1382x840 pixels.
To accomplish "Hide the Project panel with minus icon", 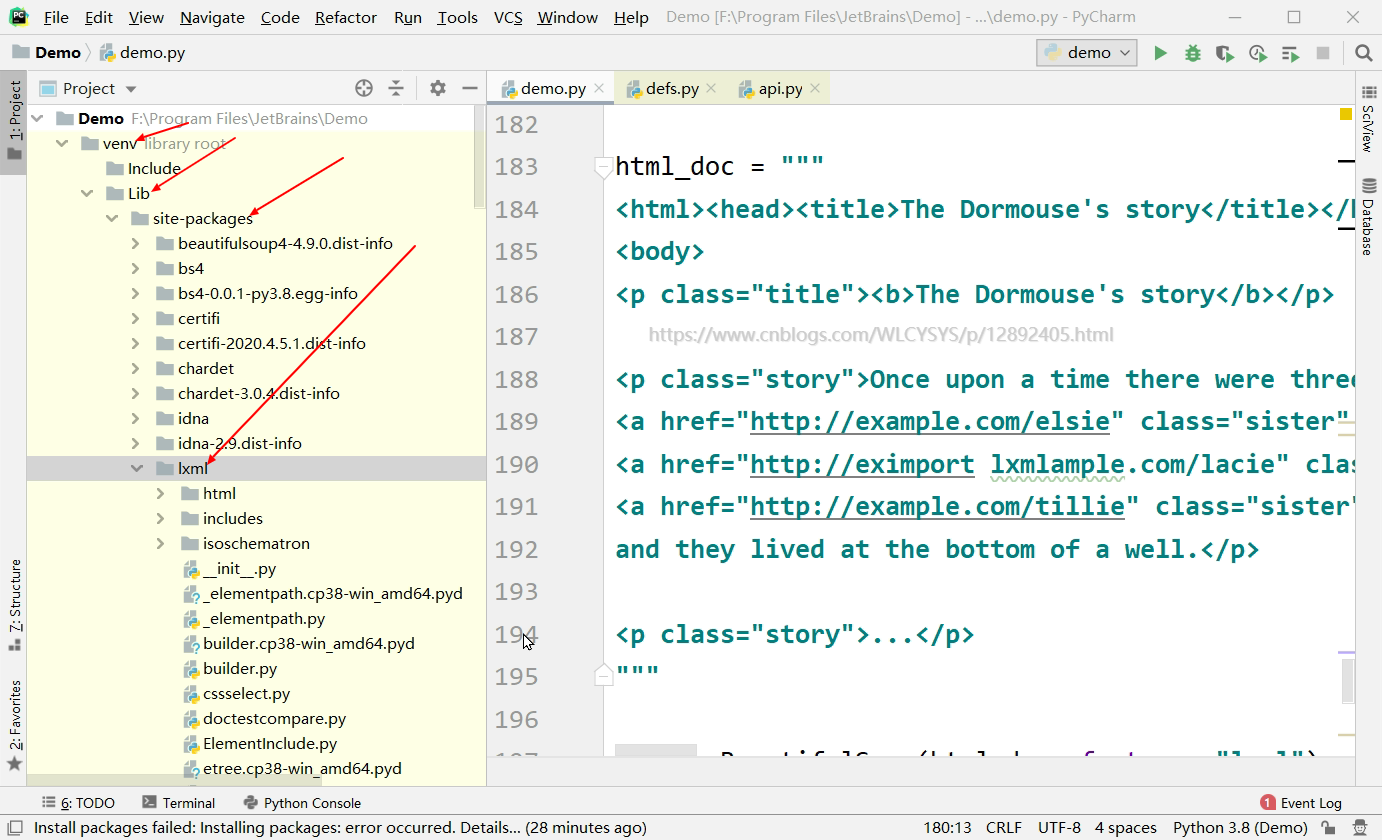I will coord(469,88).
